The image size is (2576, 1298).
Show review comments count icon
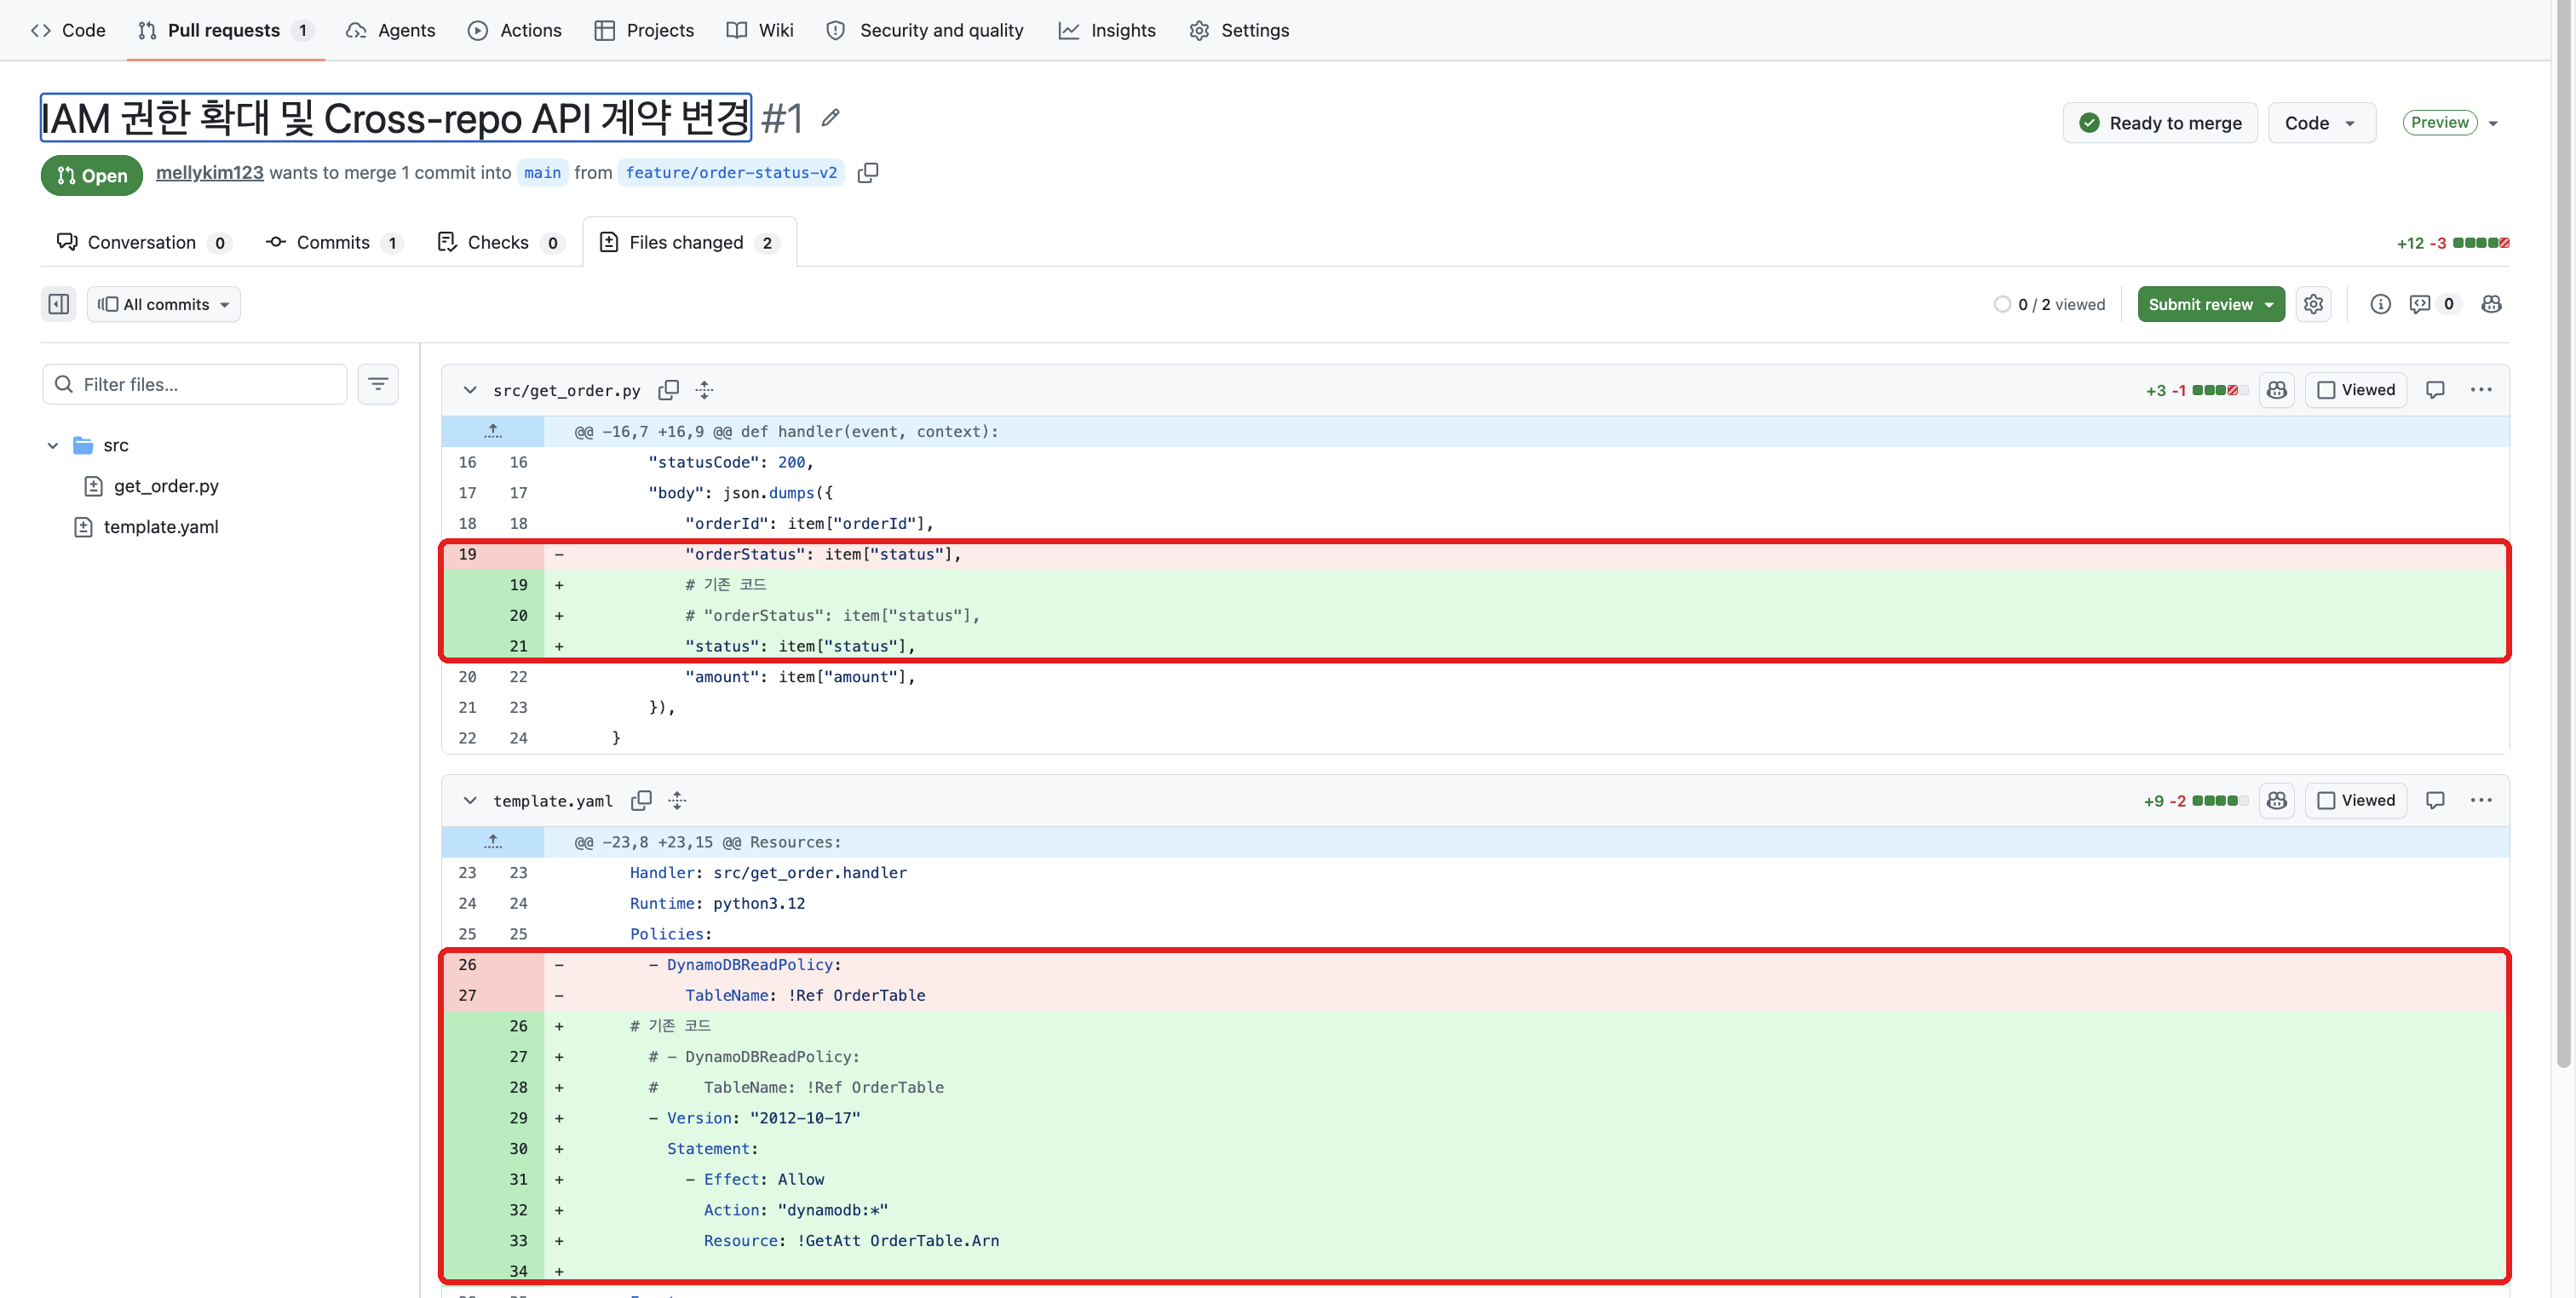(x=2433, y=304)
